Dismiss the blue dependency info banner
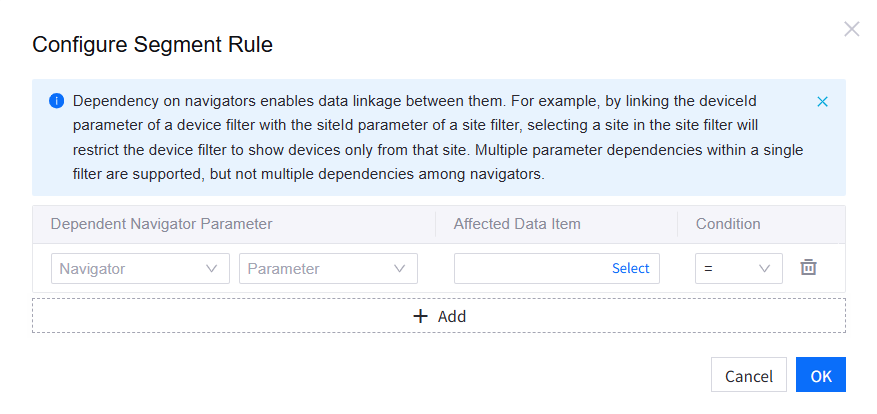This screenshot has width=877, height=414. [x=822, y=102]
